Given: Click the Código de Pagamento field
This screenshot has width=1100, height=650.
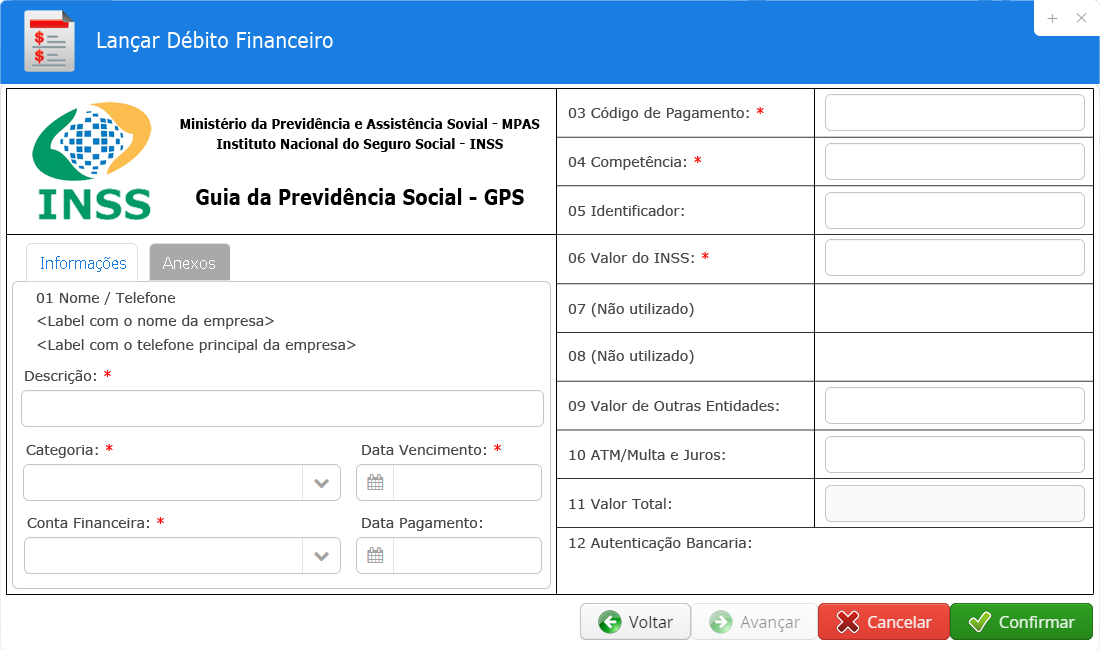Looking at the screenshot, I should point(955,113).
